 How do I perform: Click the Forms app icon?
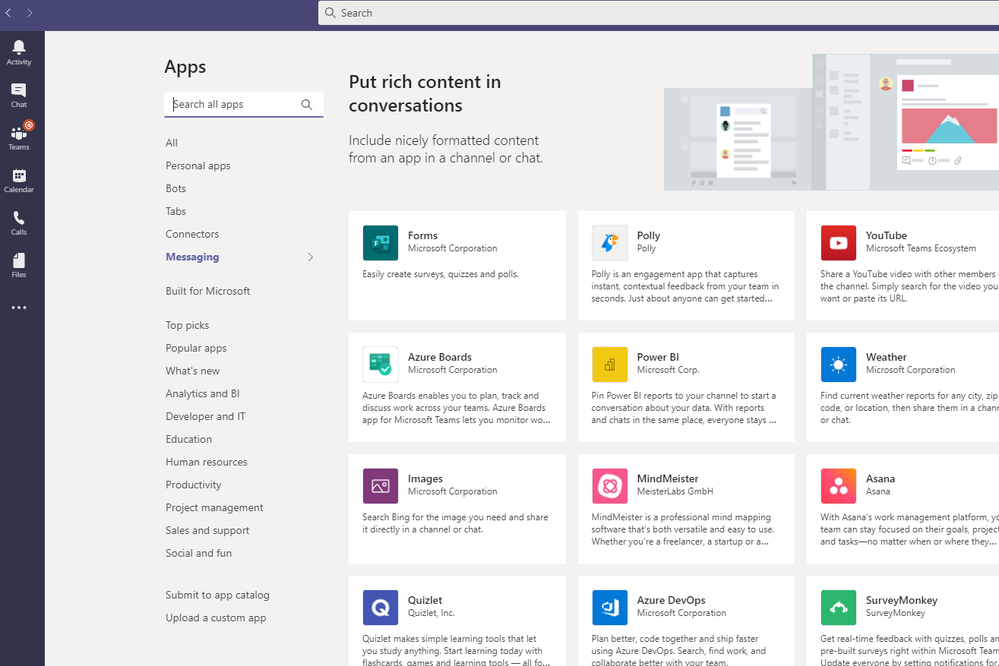click(380, 243)
